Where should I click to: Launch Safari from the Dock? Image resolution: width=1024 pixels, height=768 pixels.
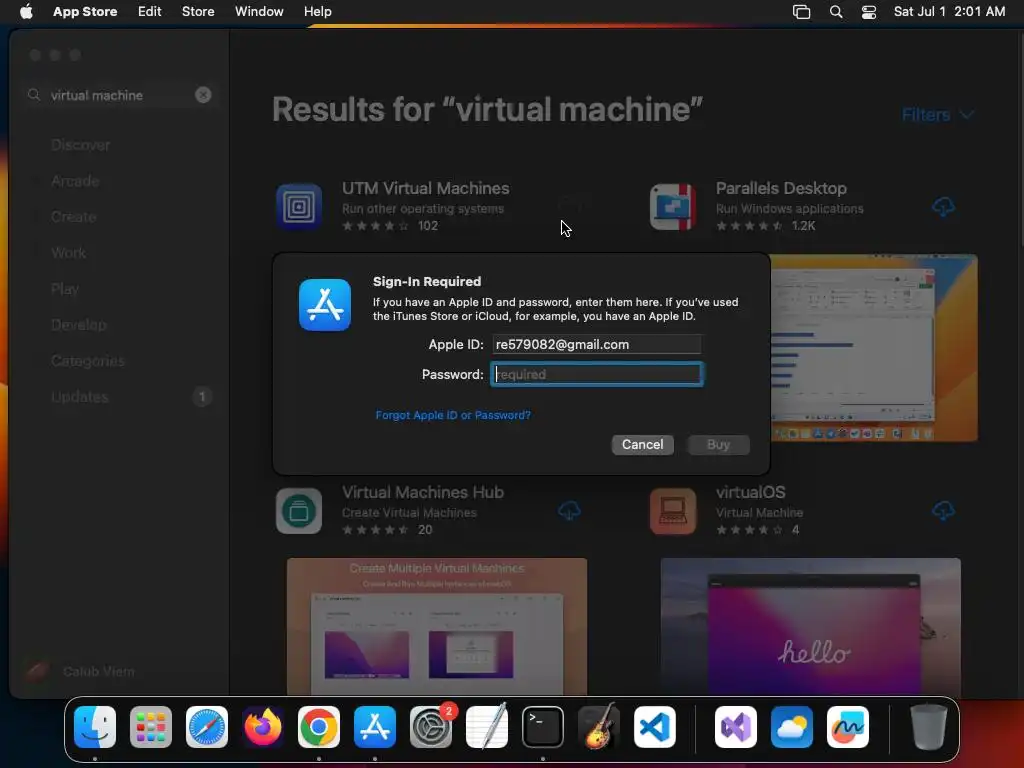point(207,727)
